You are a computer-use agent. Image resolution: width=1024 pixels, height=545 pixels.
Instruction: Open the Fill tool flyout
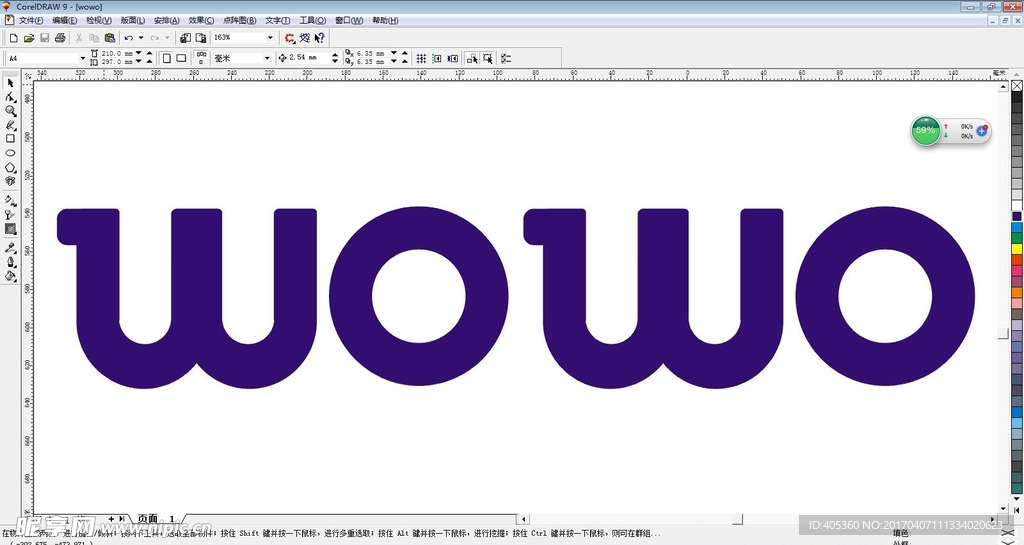point(10,276)
